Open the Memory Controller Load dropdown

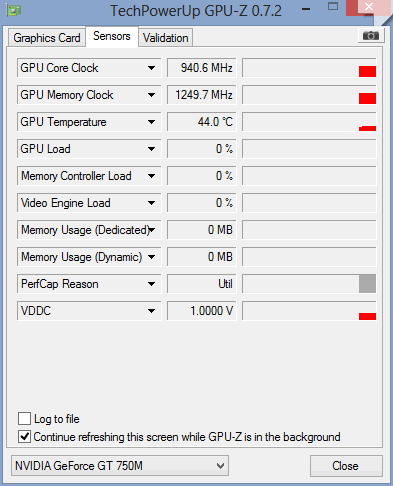151,176
